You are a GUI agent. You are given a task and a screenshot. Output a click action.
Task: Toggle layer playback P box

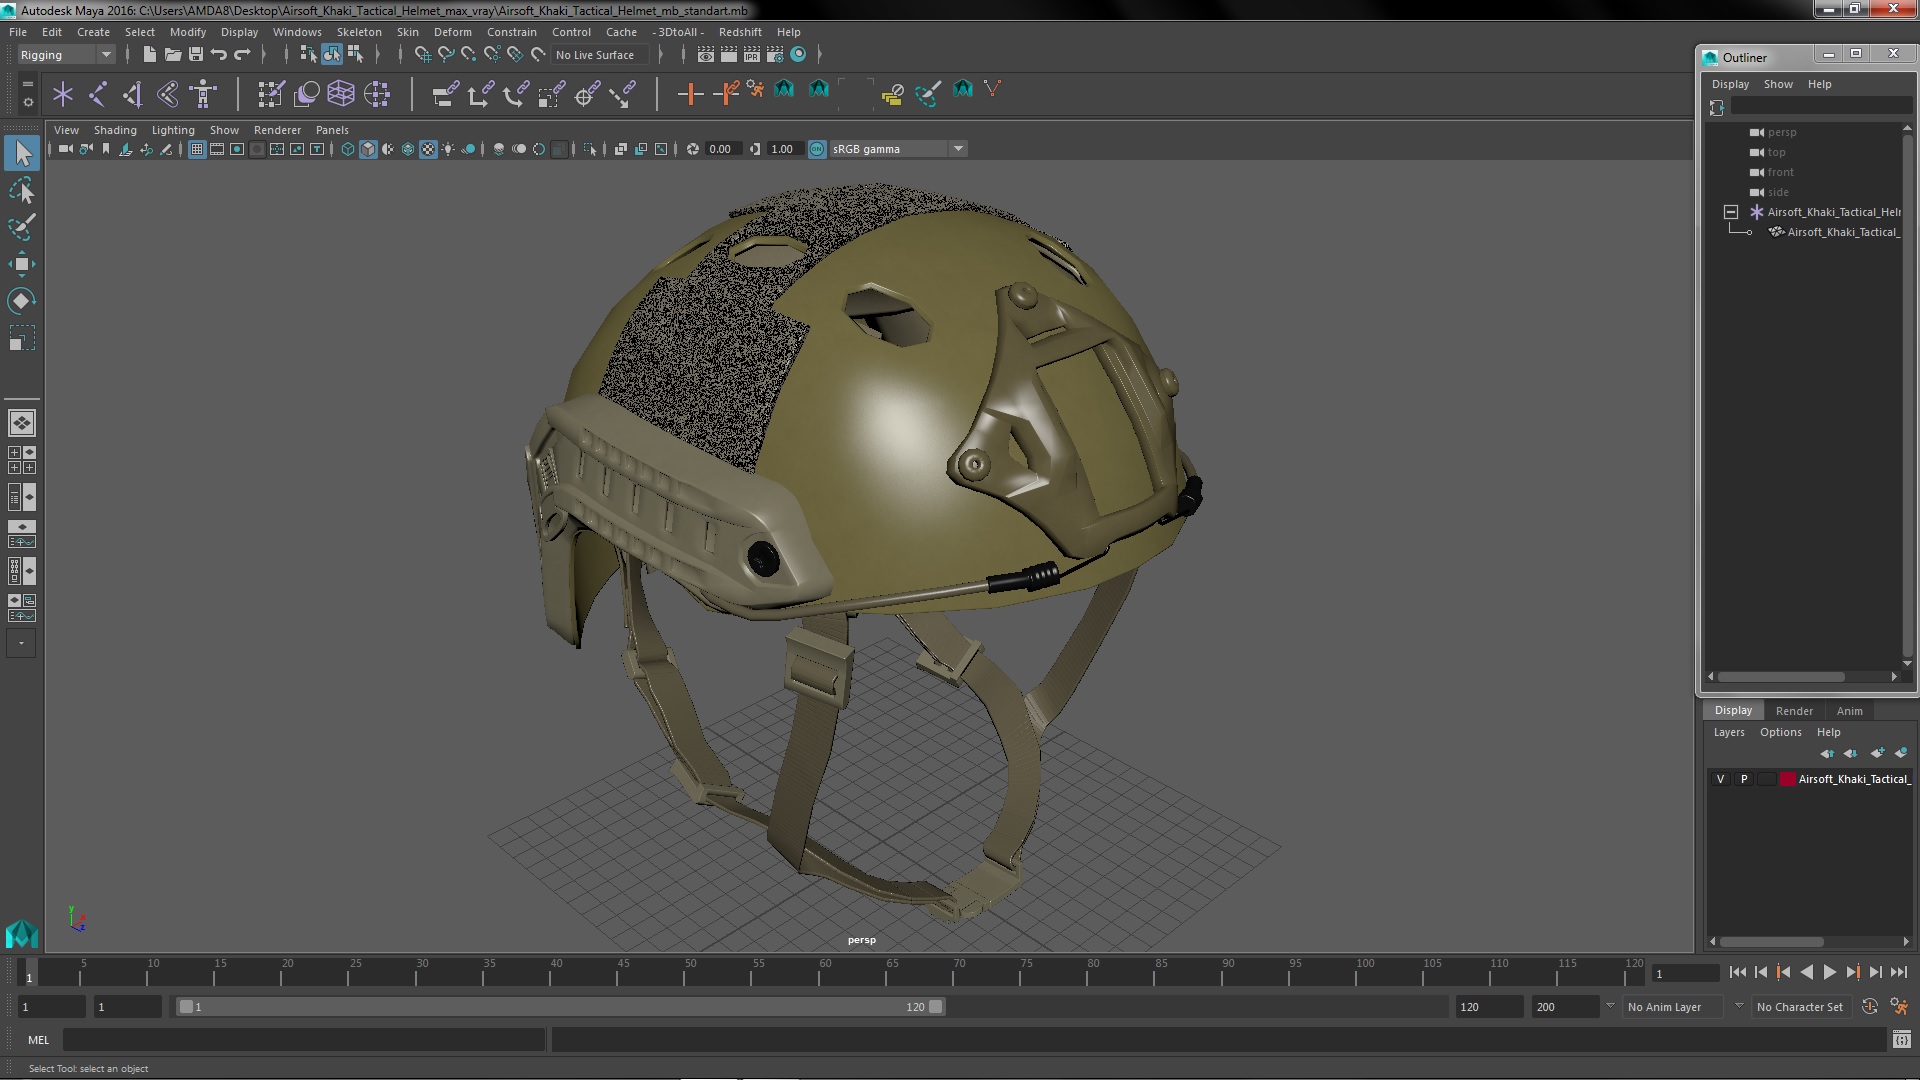click(x=1744, y=779)
